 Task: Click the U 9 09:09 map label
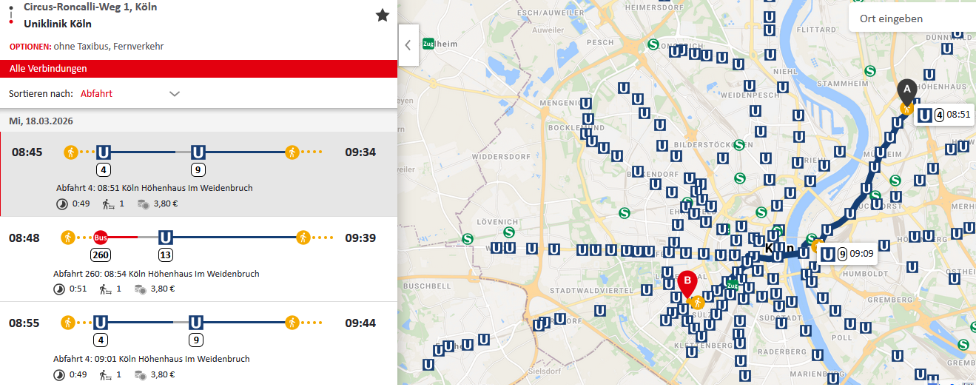pyautogui.click(x=847, y=254)
